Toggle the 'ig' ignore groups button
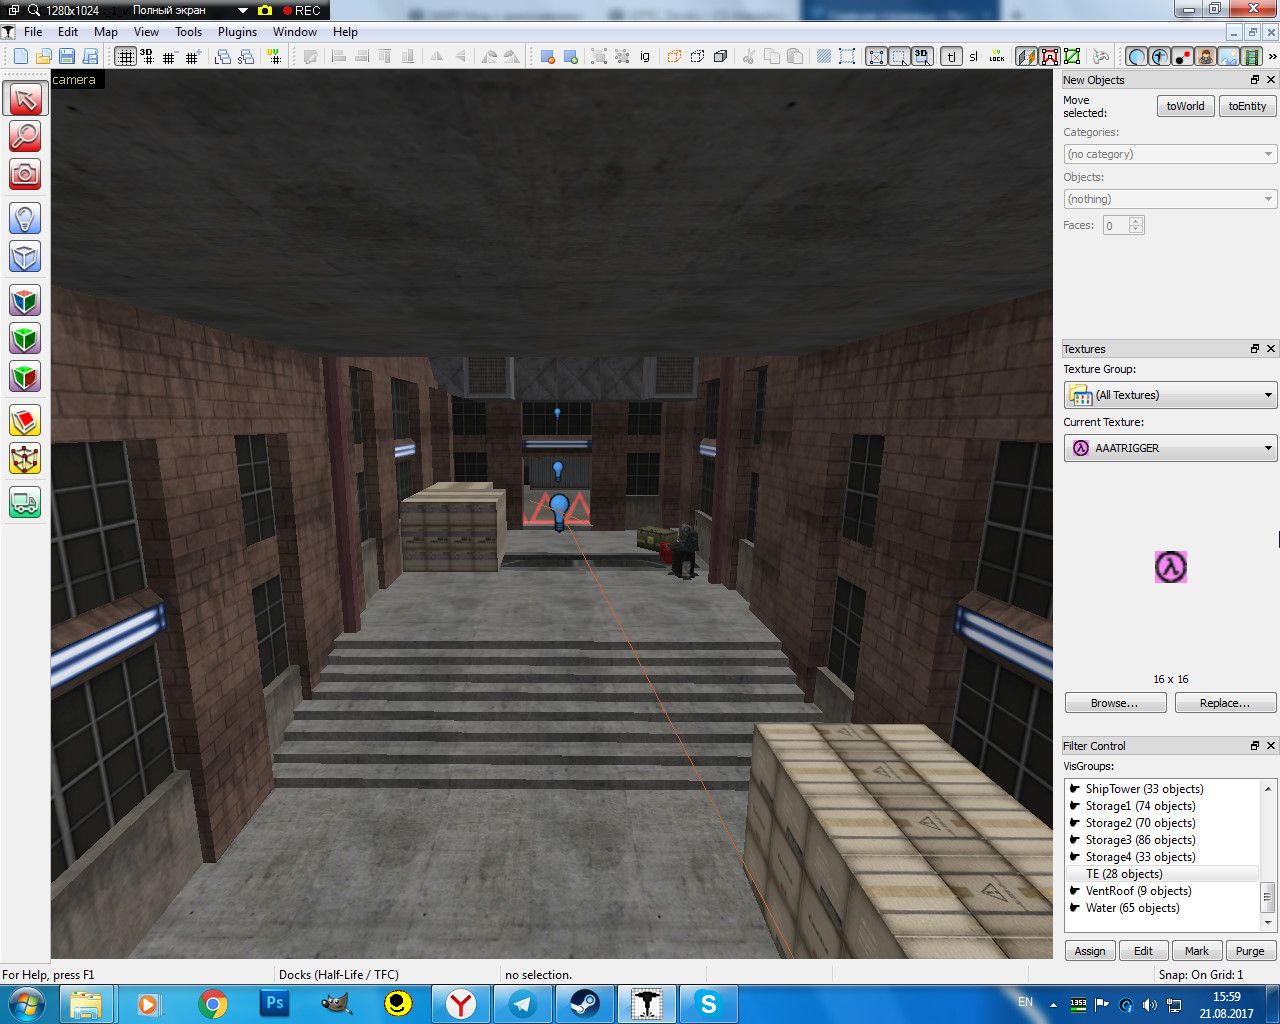The height and width of the screenshot is (1024, 1280). coord(645,56)
